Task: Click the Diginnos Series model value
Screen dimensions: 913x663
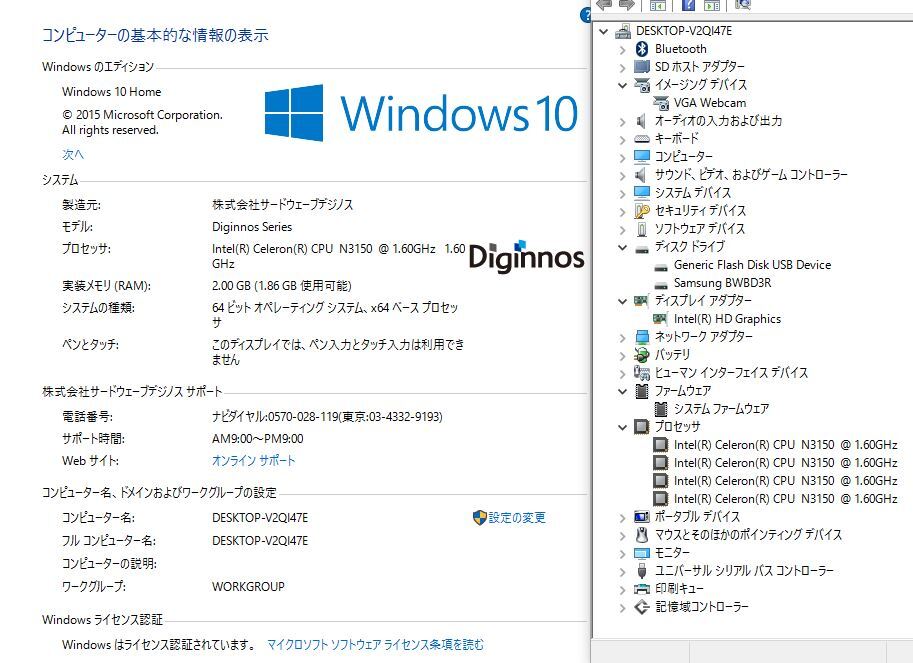Action: click(x=252, y=226)
